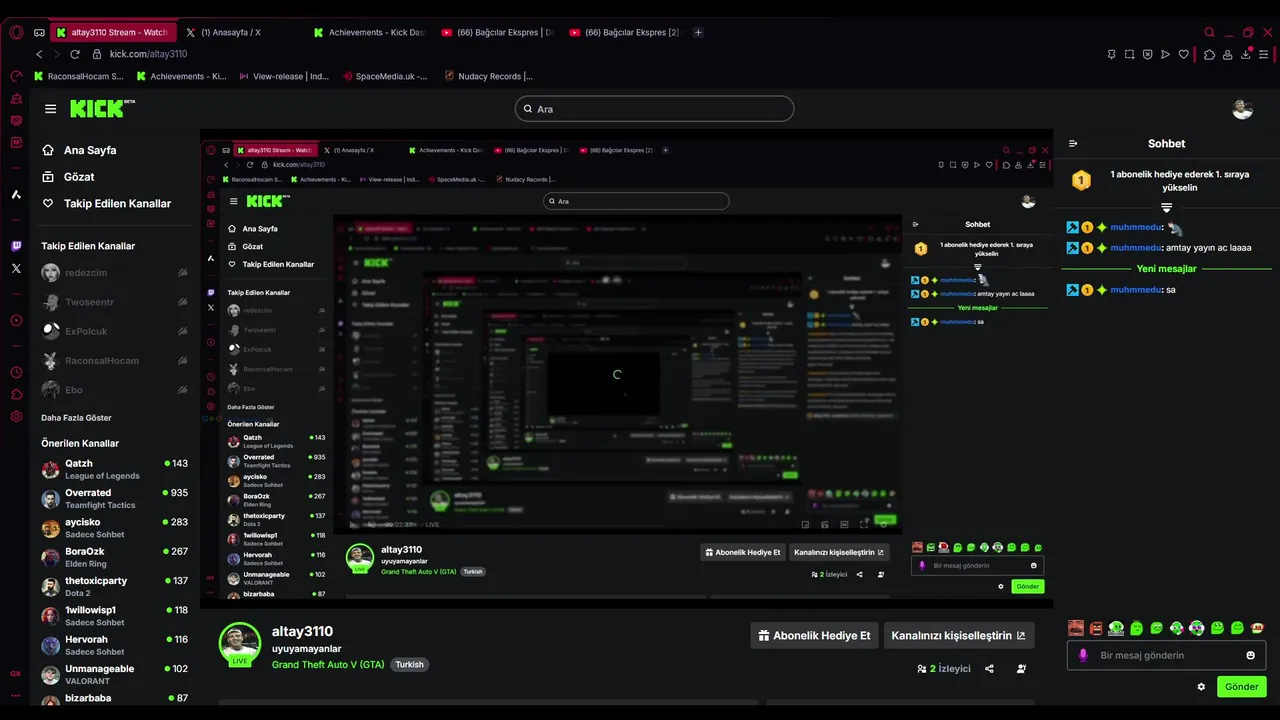Click muhmmedu username on 'sa' message
Image resolution: width=1280 pixels, height=720 pixels.
(1135, 290)
